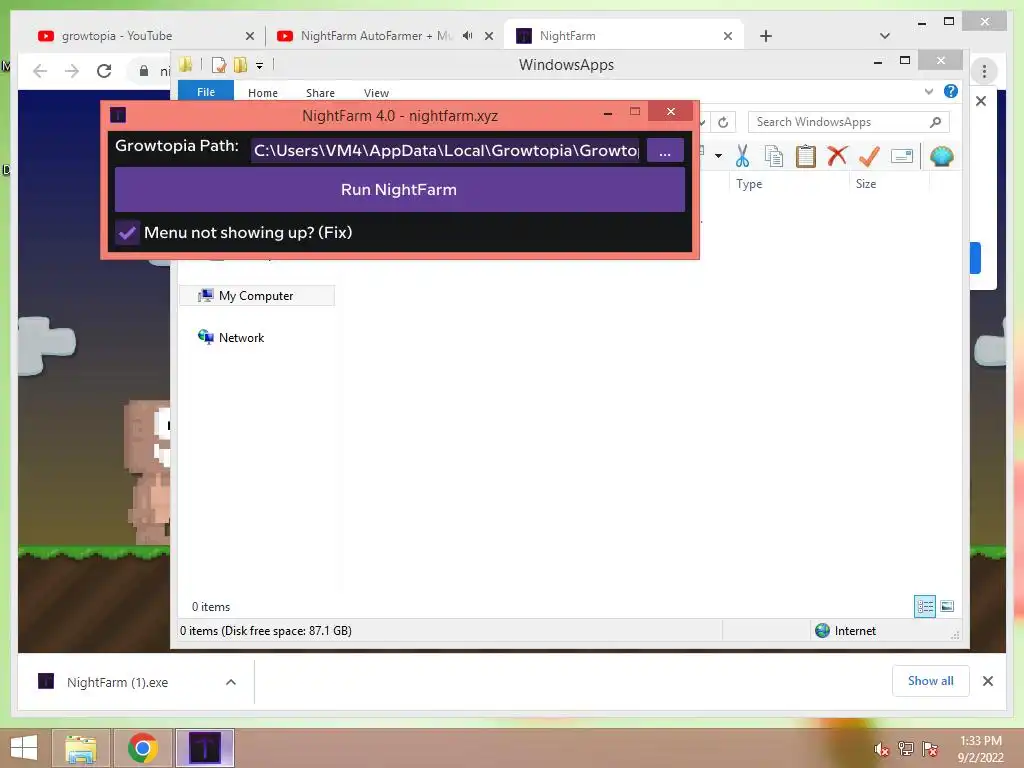
Task: Click the NightFarm taskbar button
Action: [x=205, y=748]
